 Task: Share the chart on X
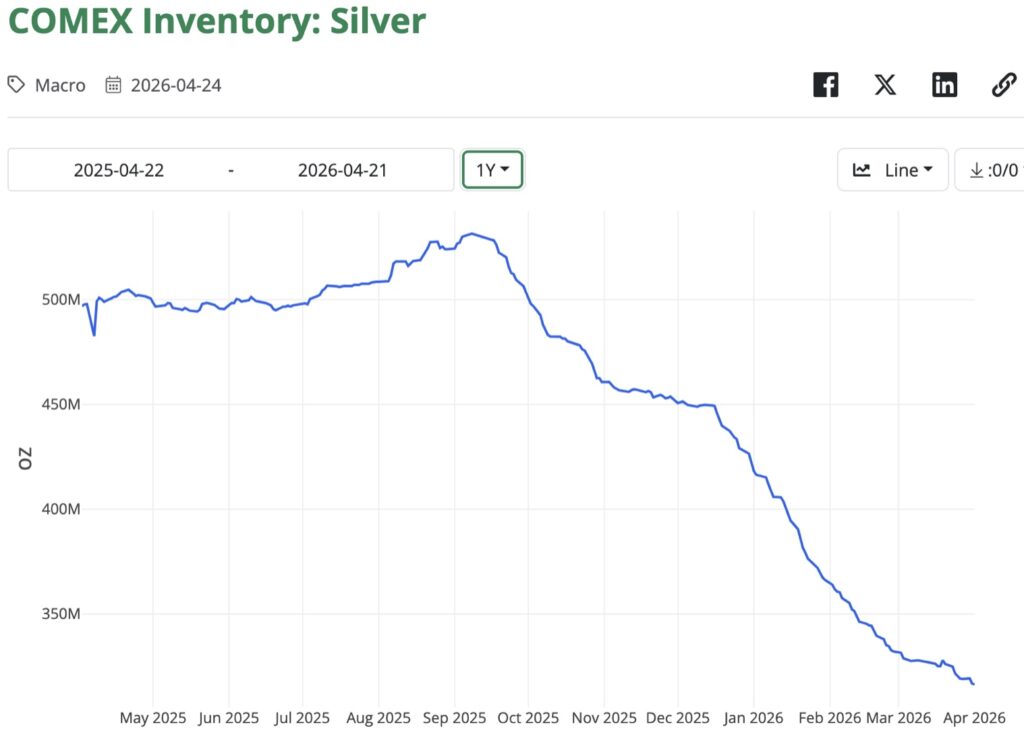click(x=885, y=85)
